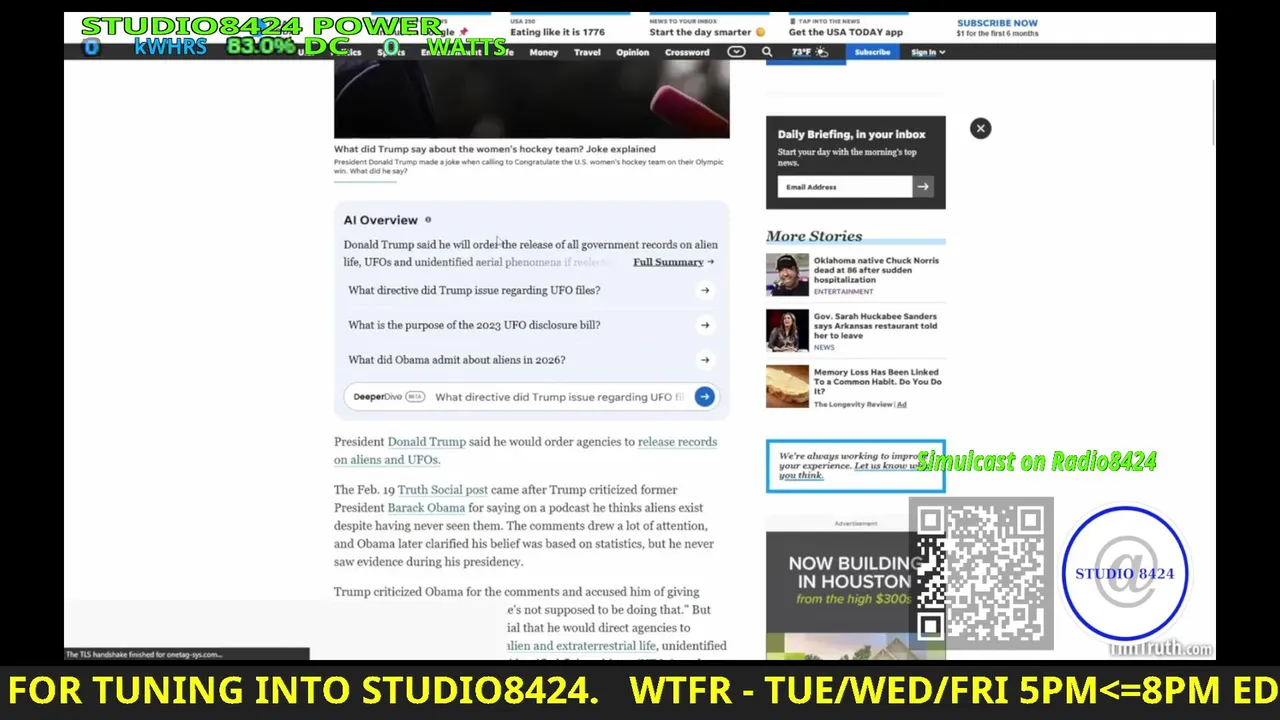Click the ENTERTAINMENT tag under Chuck Norris story
The image size is (1280, 720).
843,291
